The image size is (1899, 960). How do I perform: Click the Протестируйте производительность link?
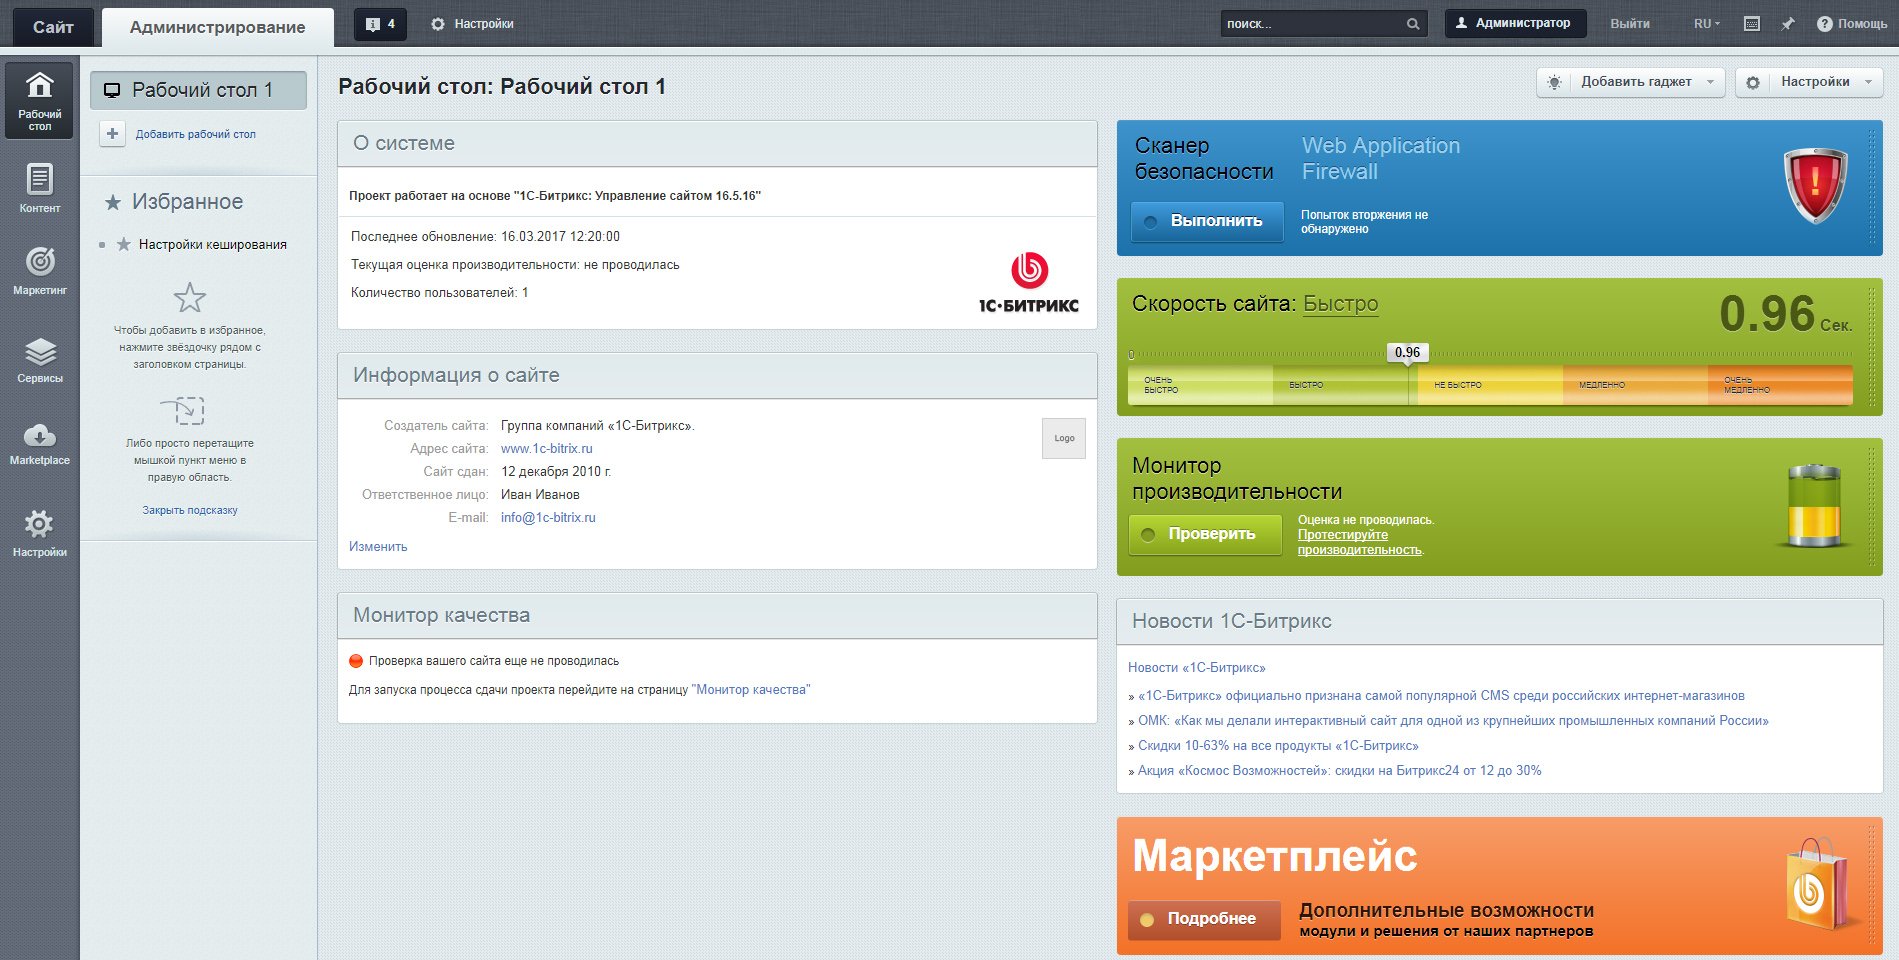[1360, 542]
